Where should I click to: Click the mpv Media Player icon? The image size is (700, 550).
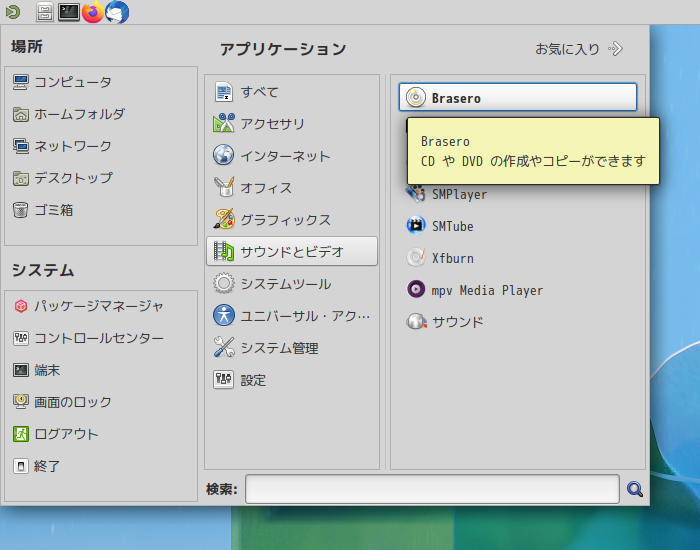pyautogui.click(x=416, y=289)
